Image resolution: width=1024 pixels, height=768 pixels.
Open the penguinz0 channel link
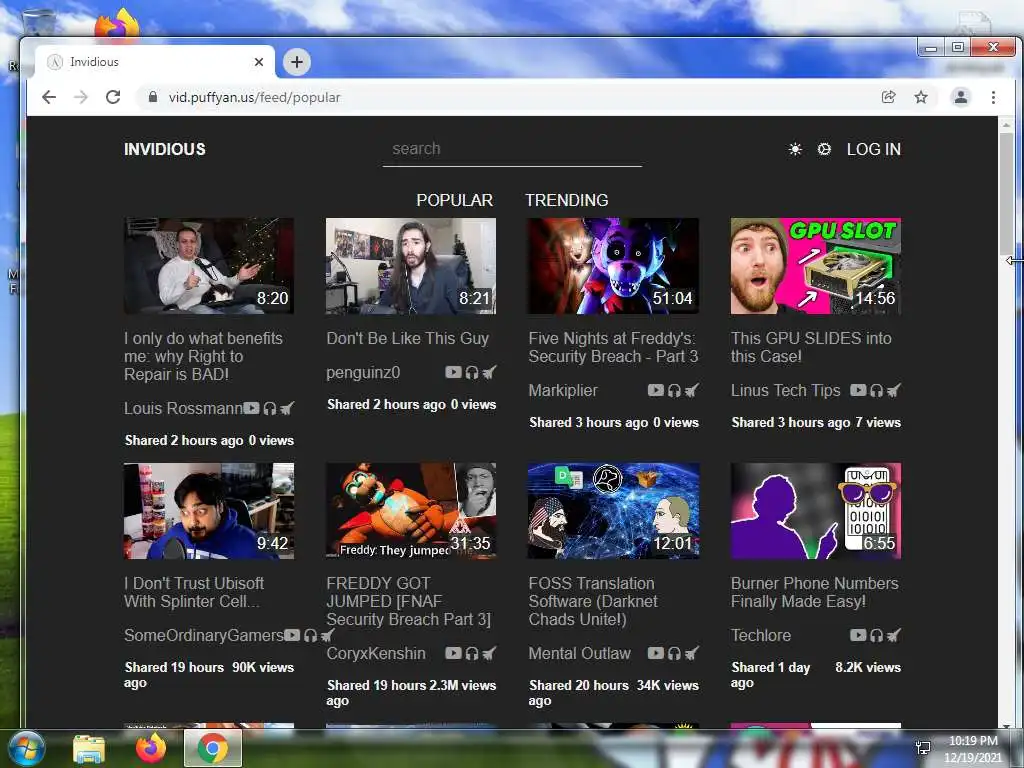tap(363, 373)
